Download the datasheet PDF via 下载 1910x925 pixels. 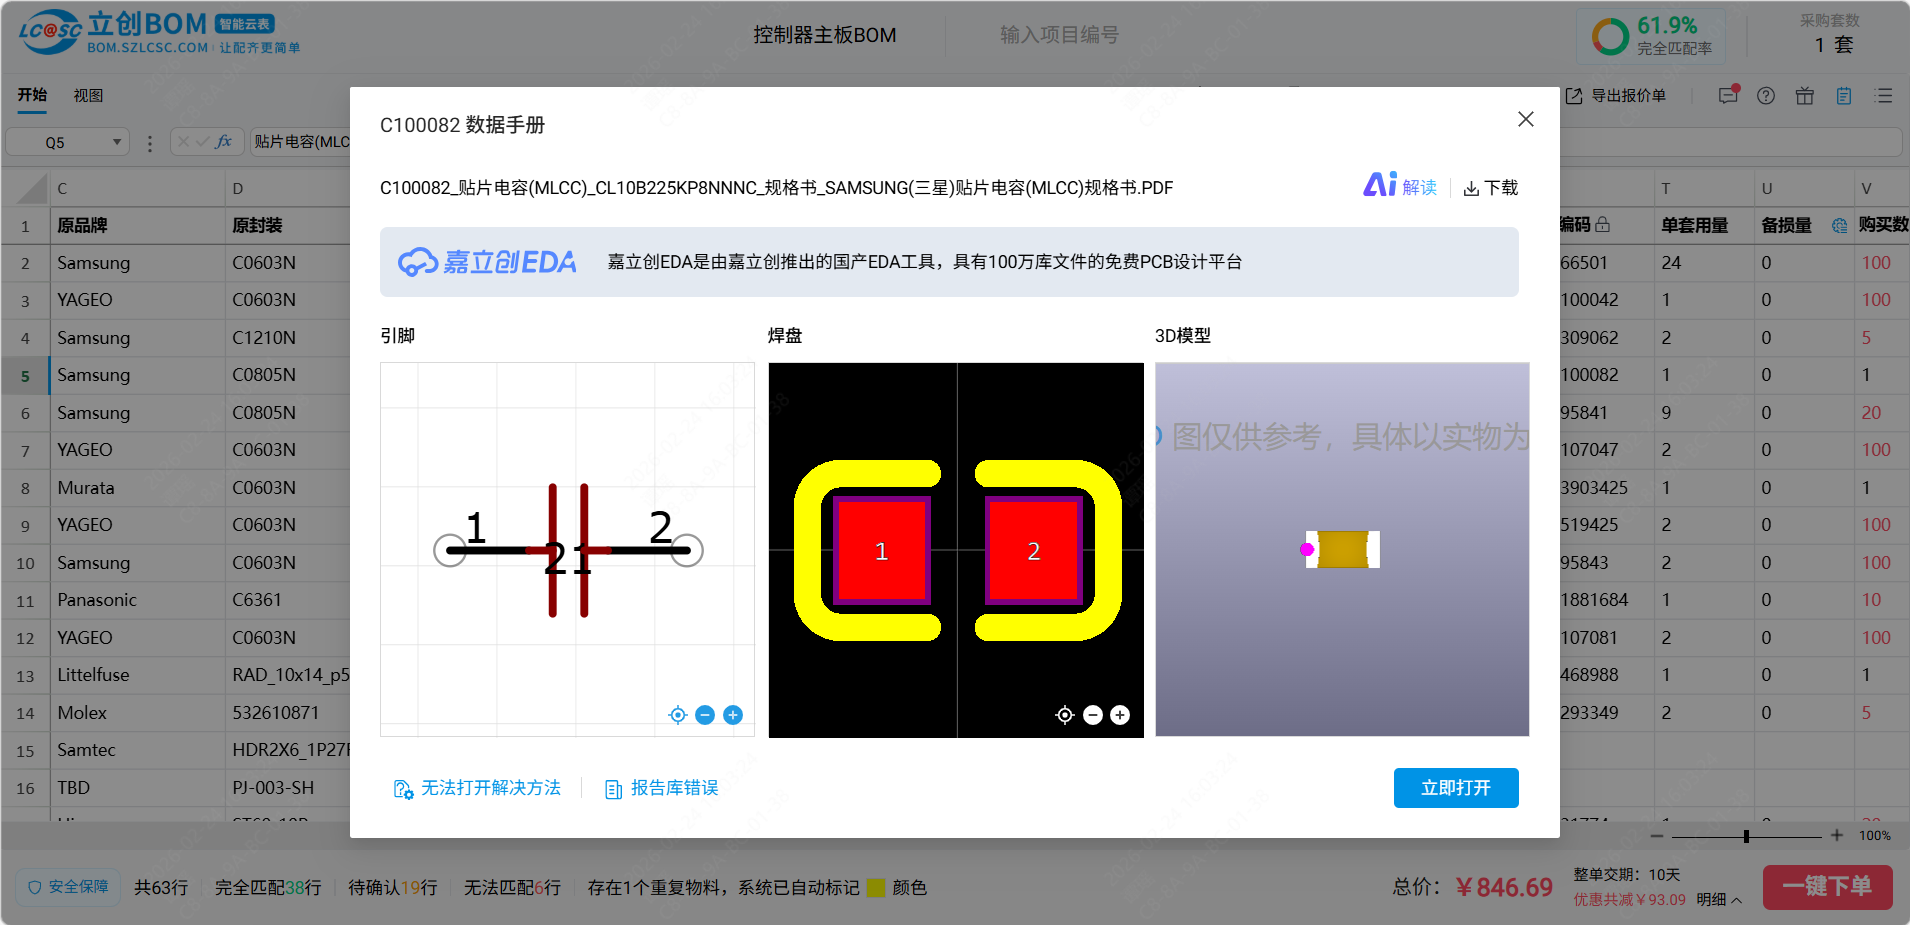1490,188
